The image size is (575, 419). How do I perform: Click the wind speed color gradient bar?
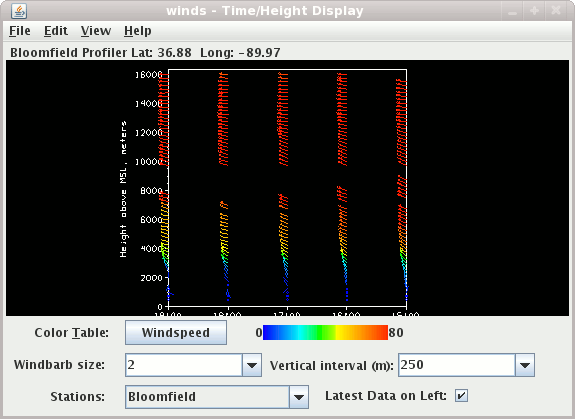tap(325, 332)
